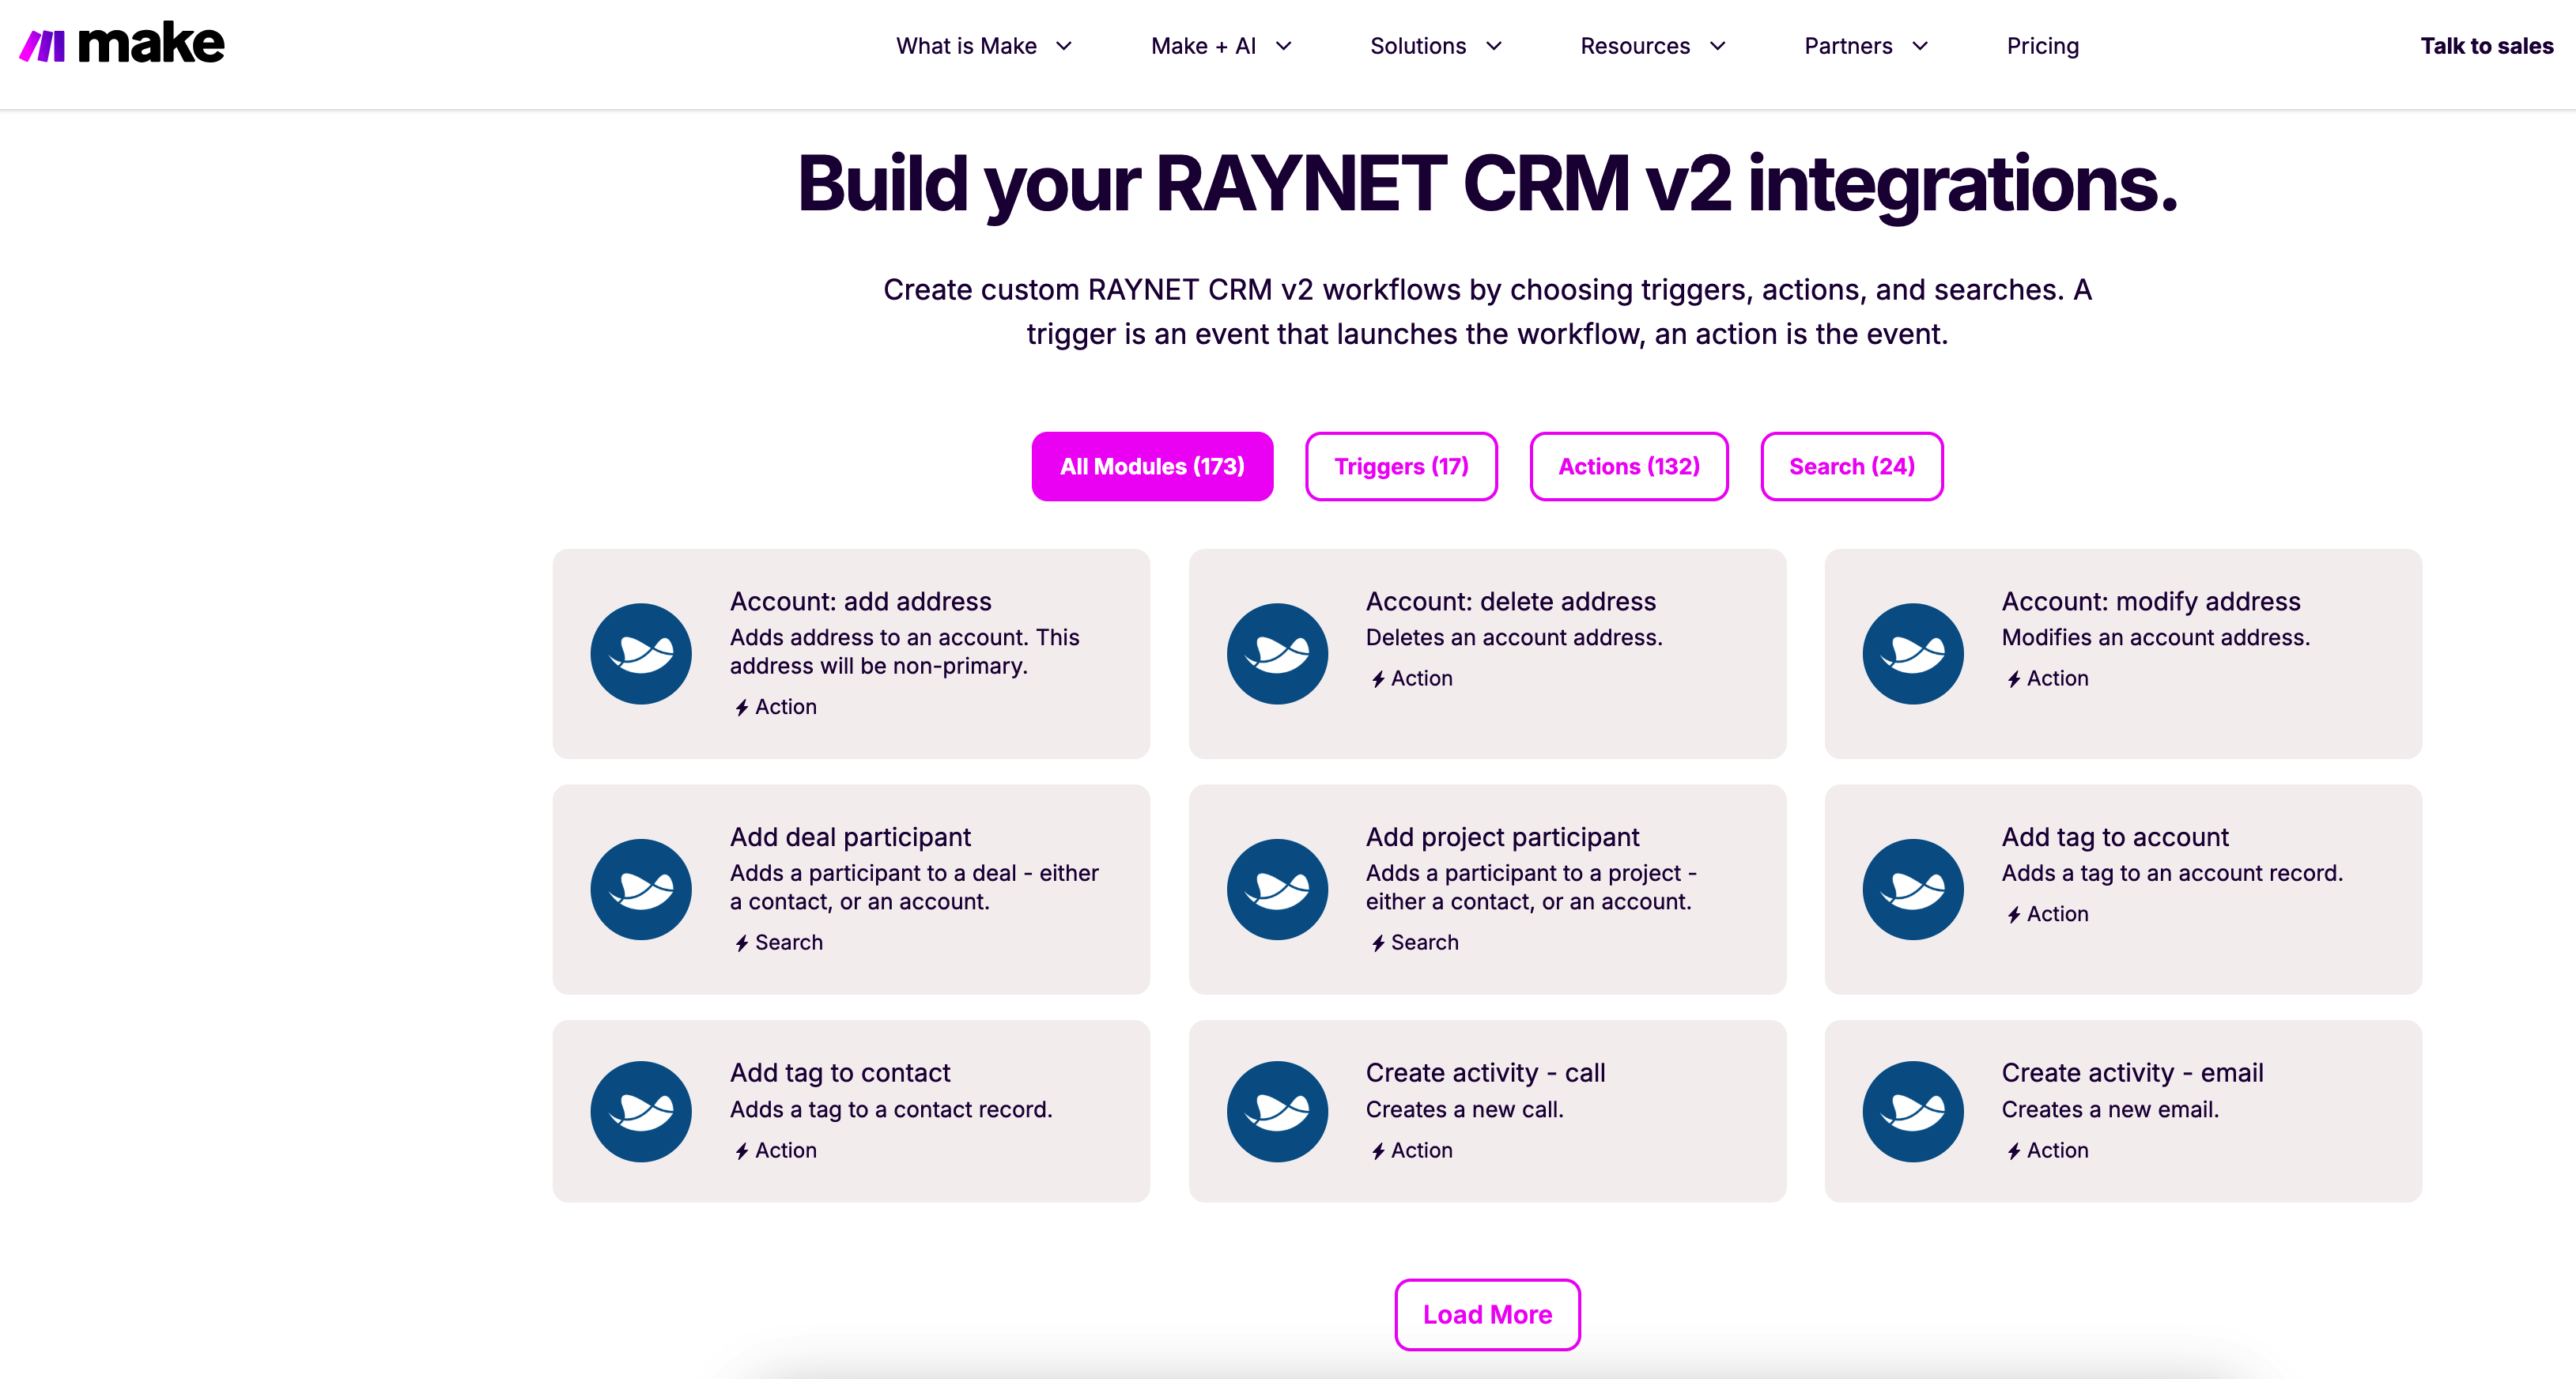Click RAYNET icon on Account: add address card
The width and height of the screenshot is (2576, 1379).
641,654
